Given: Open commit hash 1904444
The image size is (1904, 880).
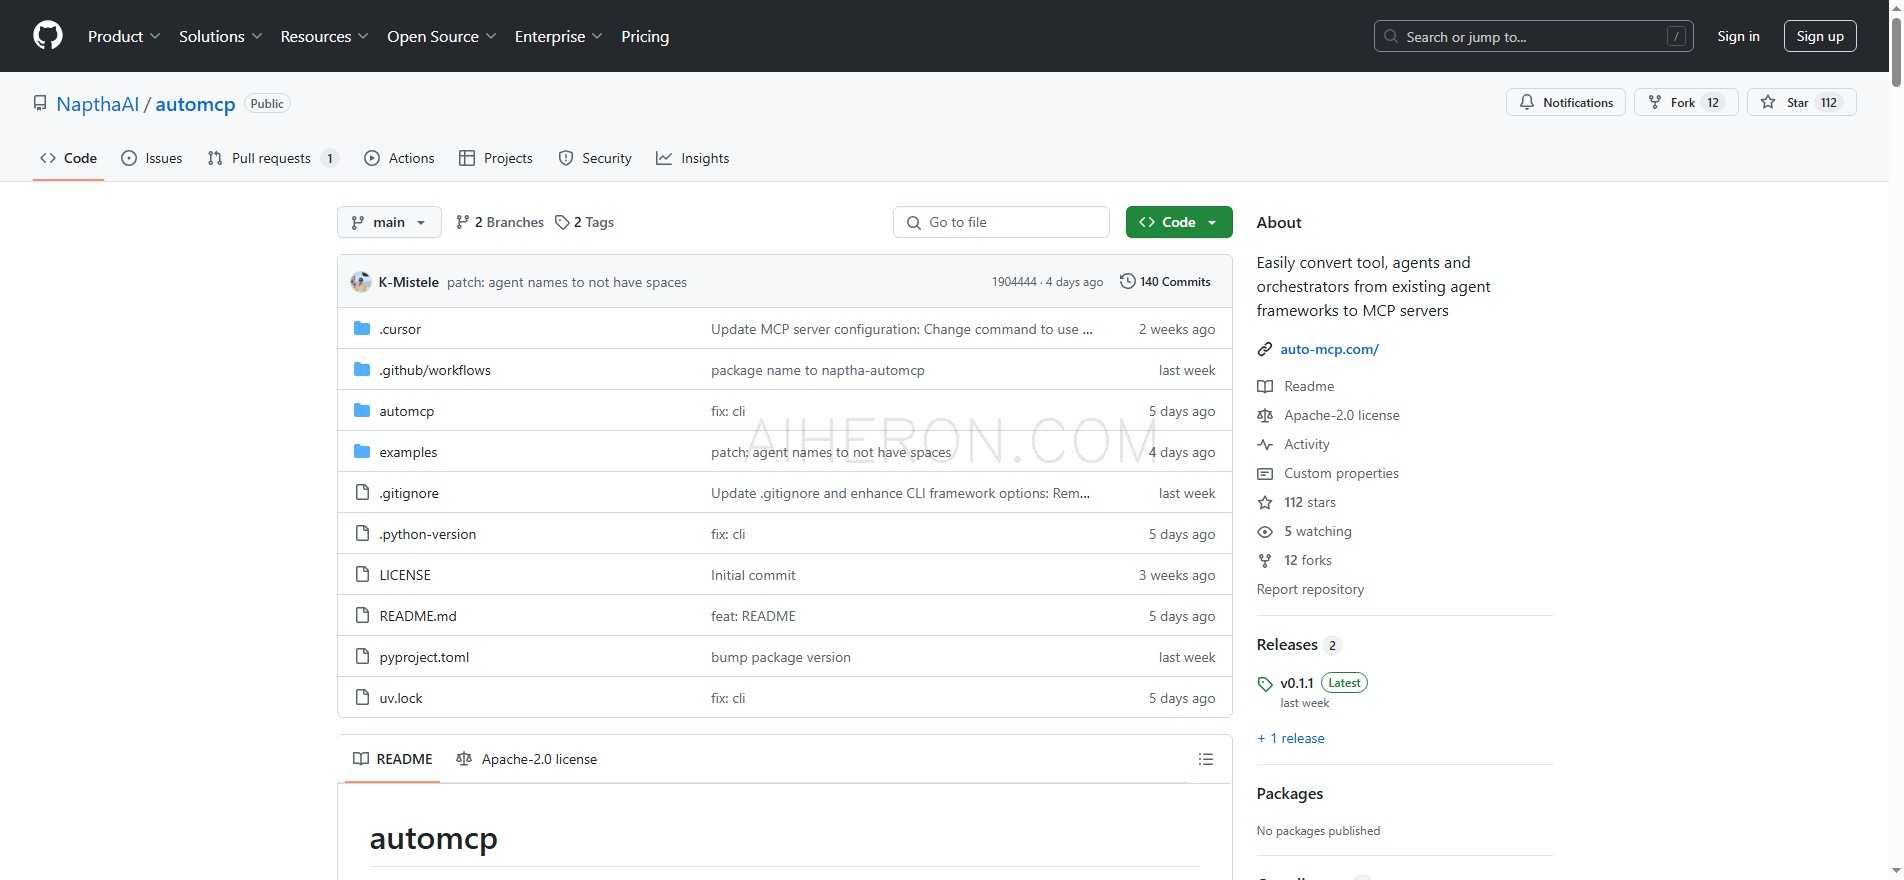Looking at the screenshot, I should (x=1014, y=282).
